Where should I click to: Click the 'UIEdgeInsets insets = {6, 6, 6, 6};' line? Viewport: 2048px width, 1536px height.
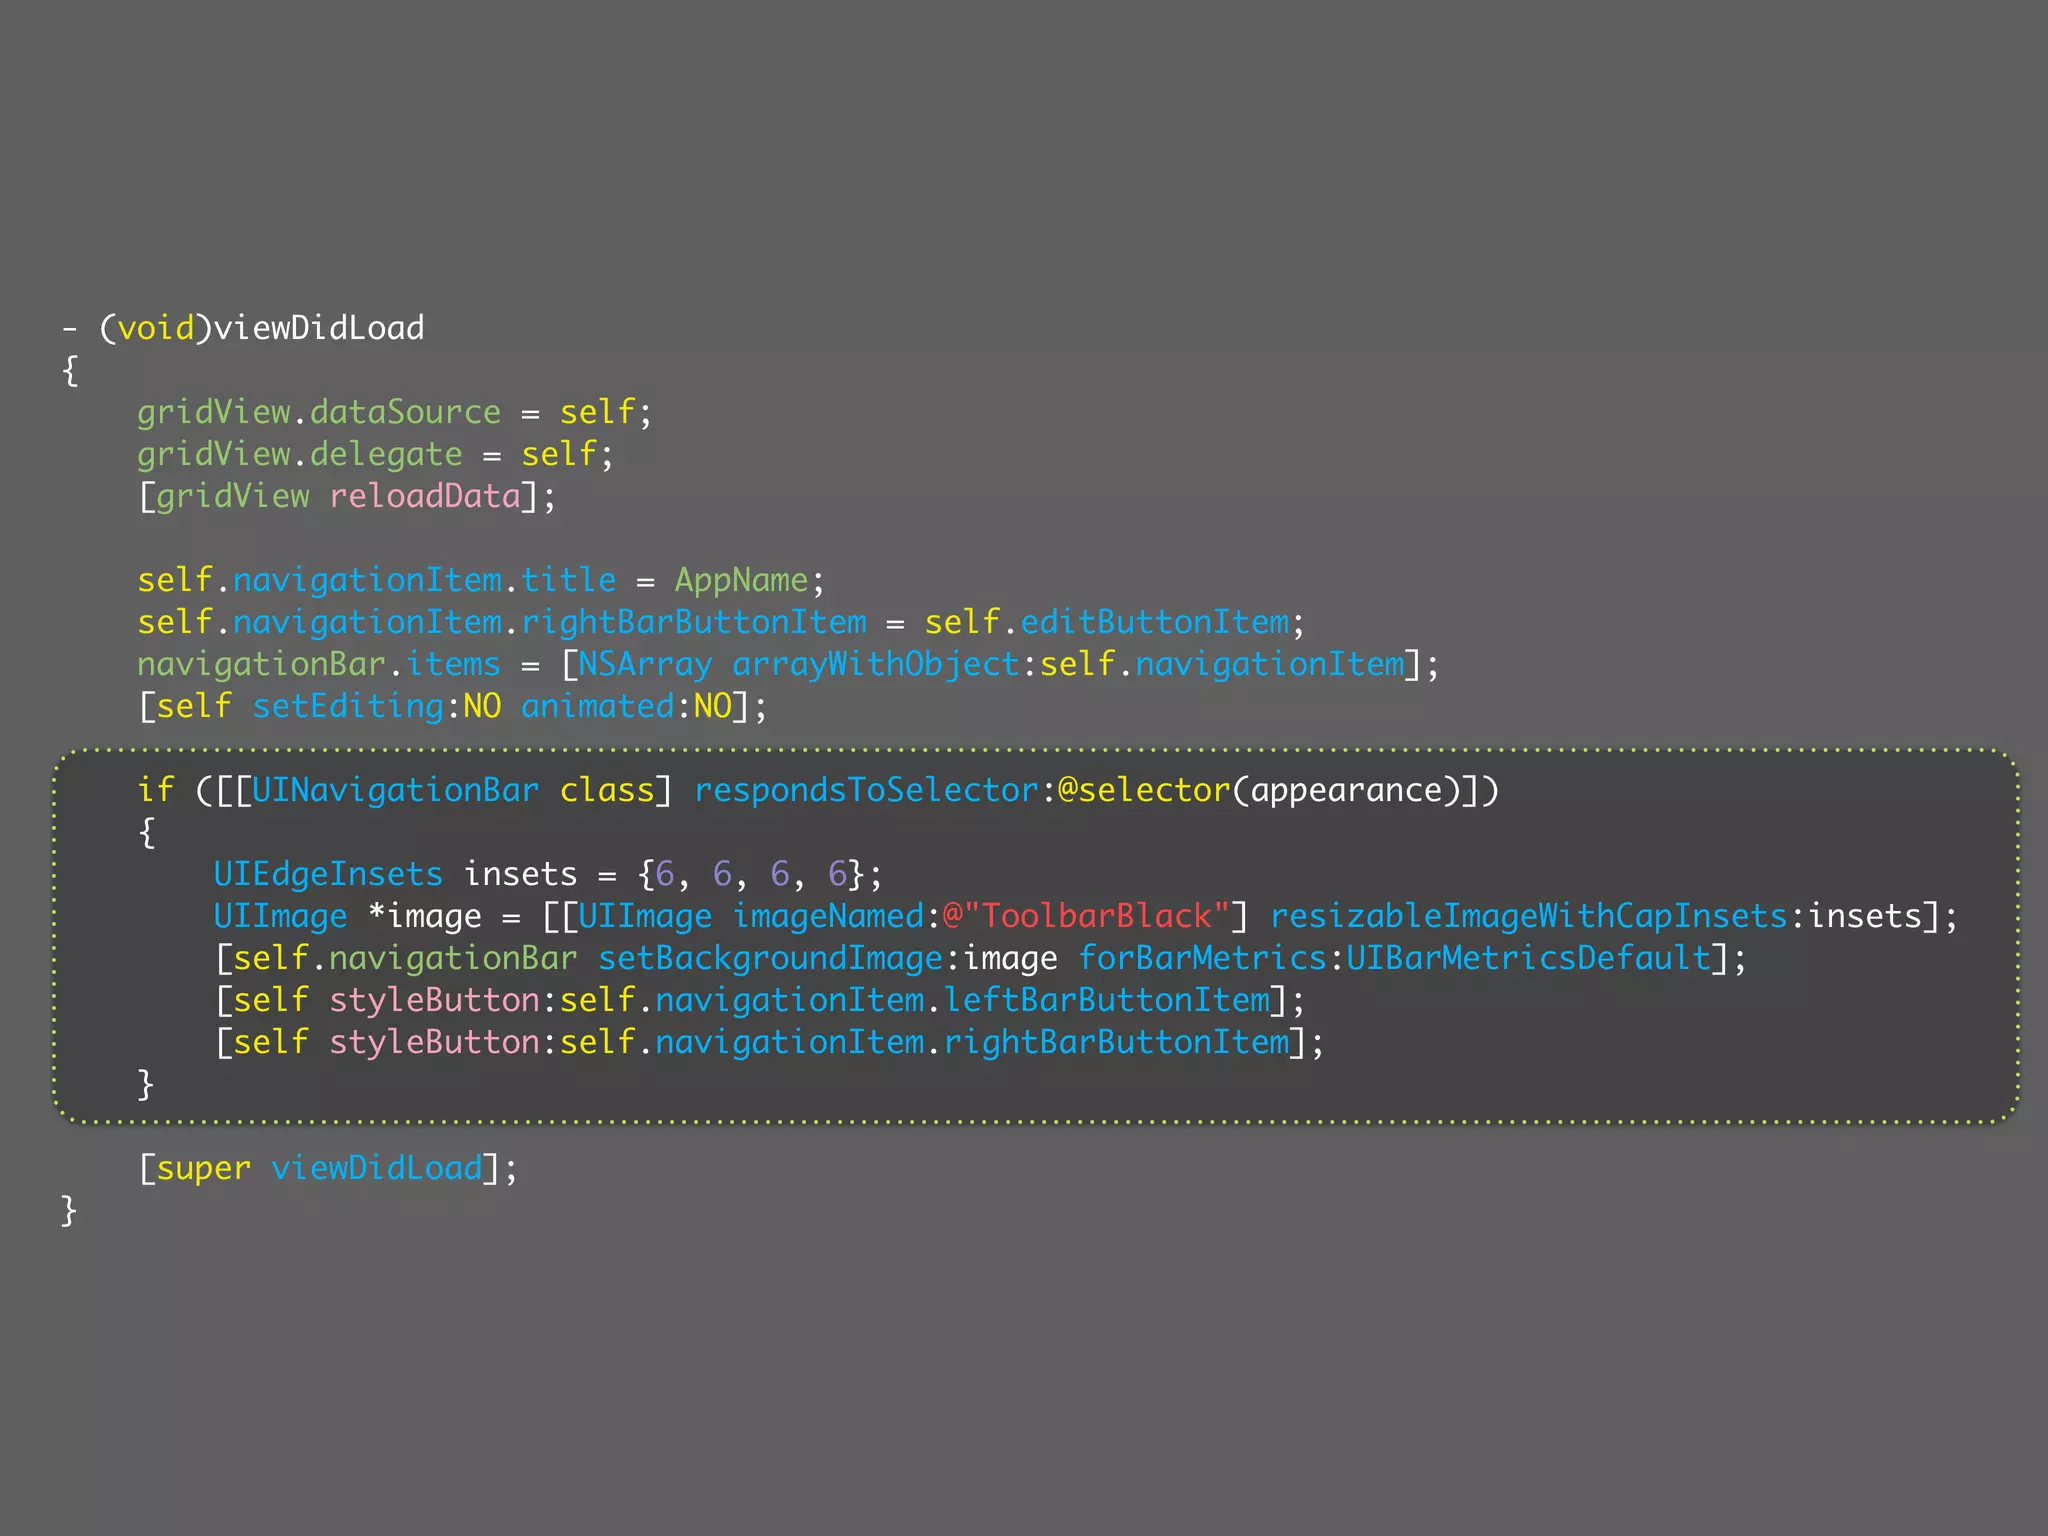click(548, 874)
